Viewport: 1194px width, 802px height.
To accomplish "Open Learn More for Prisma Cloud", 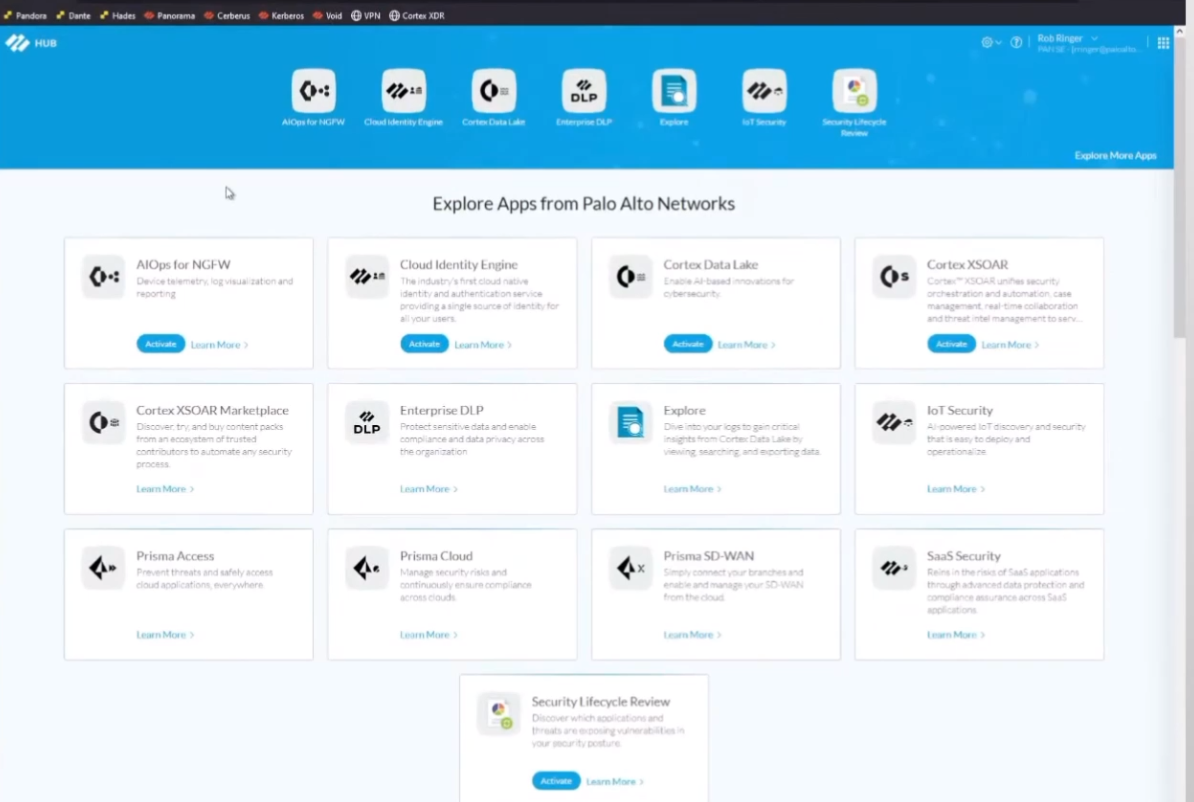I will click(x=429, y=634).
